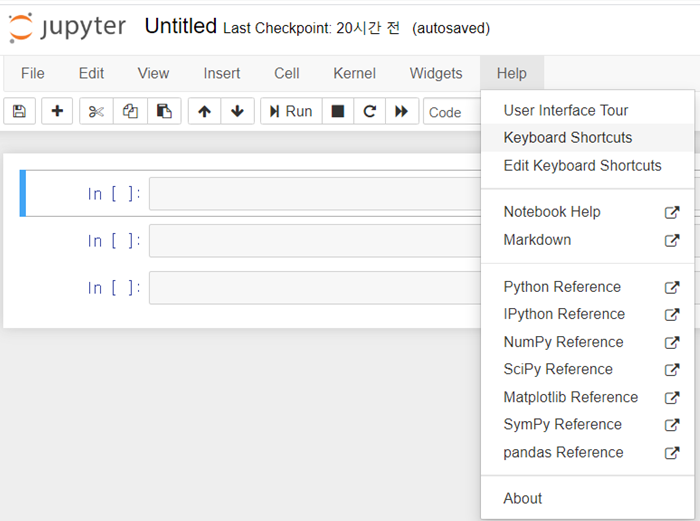Run the selected cell
Image resolution: width=700 pixels, height=521 pixels.
(291, 111)
